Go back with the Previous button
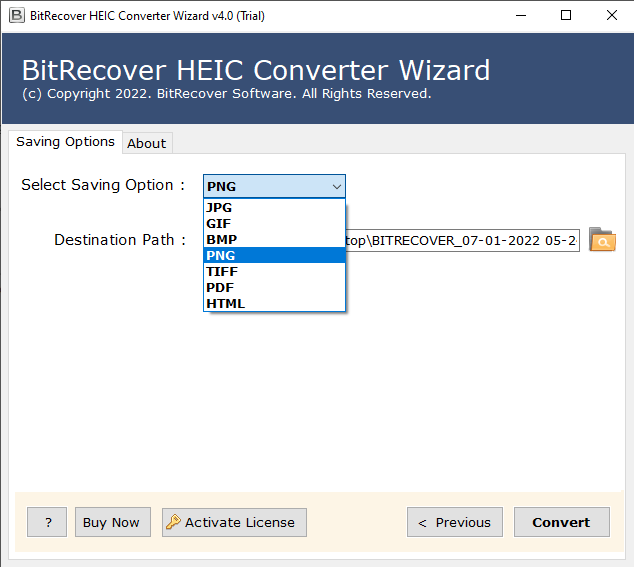This screenshot has height=567, width=634. tap(454, 522)
